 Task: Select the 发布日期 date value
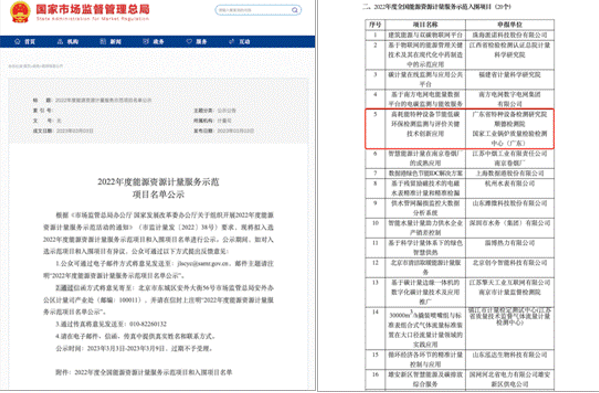point(235,131)
